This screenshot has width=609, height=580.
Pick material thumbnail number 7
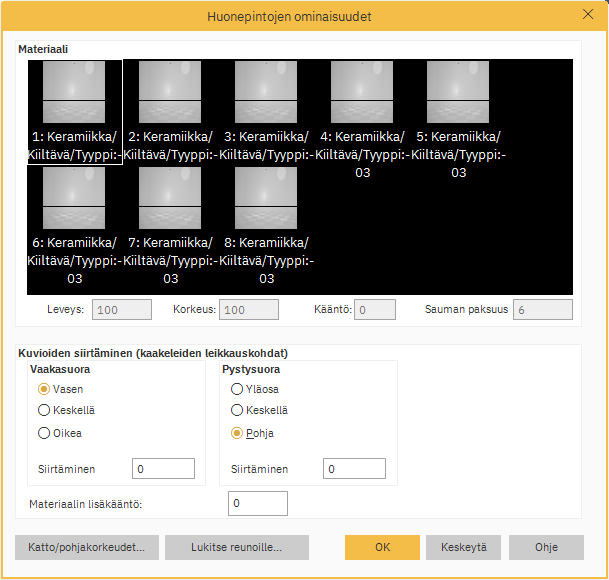(x=170, y=199)
